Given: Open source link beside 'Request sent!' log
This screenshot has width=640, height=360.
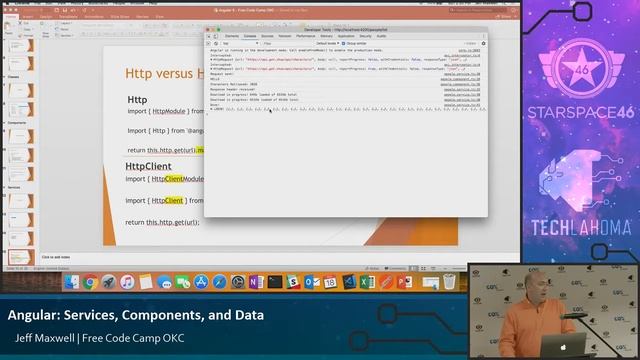Looking at the screenshot, I should click(462, 74).
